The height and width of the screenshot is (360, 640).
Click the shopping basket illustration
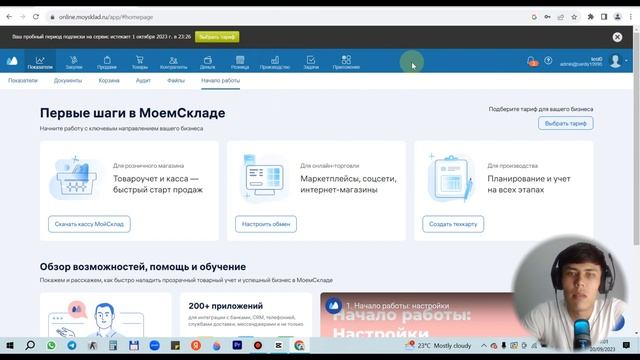click(x=75, y=178)
